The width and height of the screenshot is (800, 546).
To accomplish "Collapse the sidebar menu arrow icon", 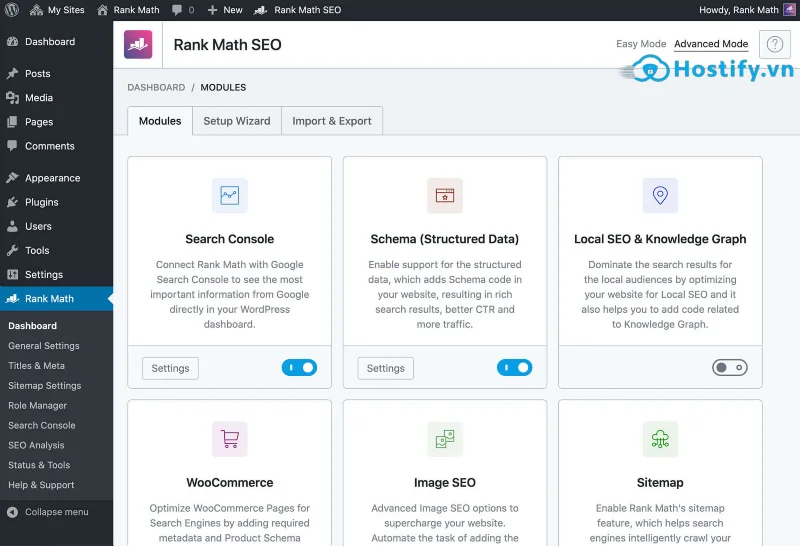I will (x=12, y=512).
